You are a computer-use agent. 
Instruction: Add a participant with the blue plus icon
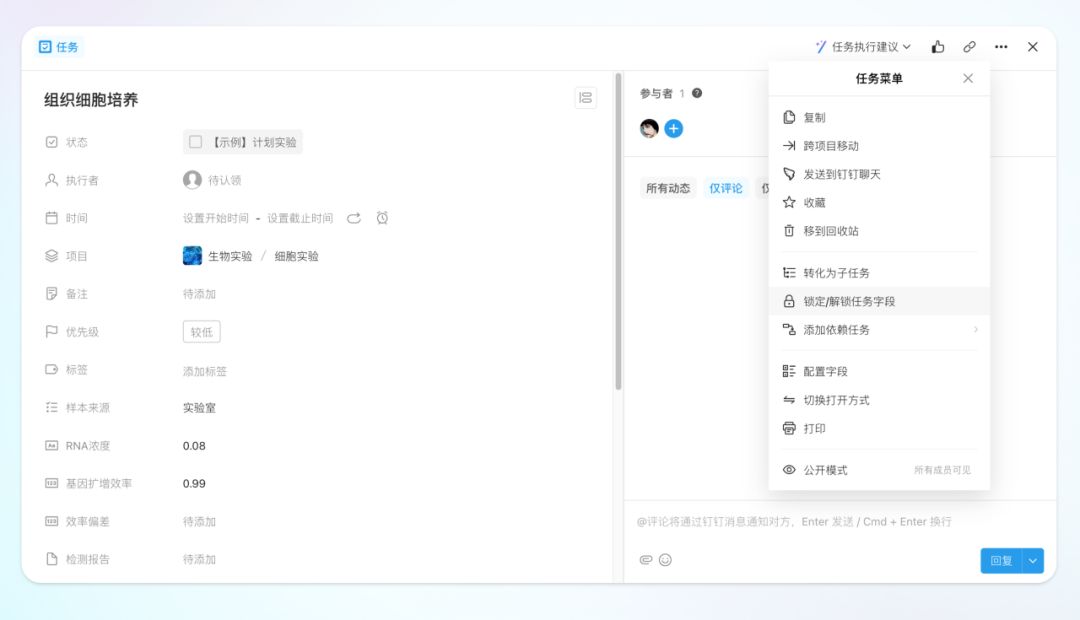click(674, 129)
